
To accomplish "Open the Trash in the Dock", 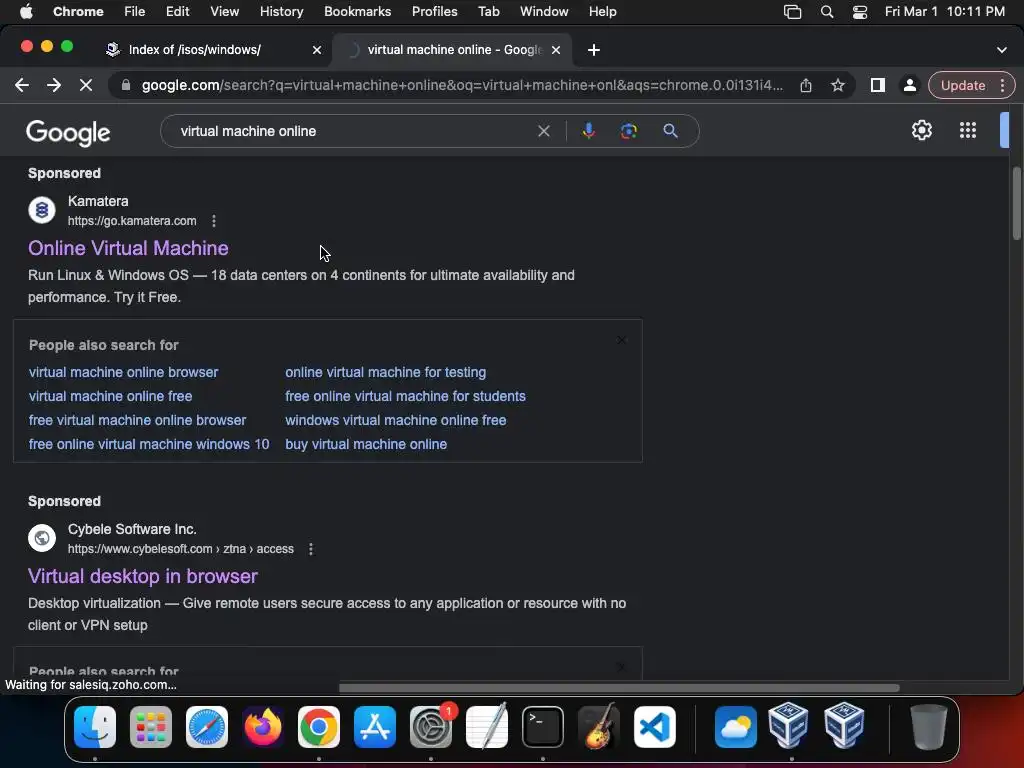I will click(x=929, y=727).
